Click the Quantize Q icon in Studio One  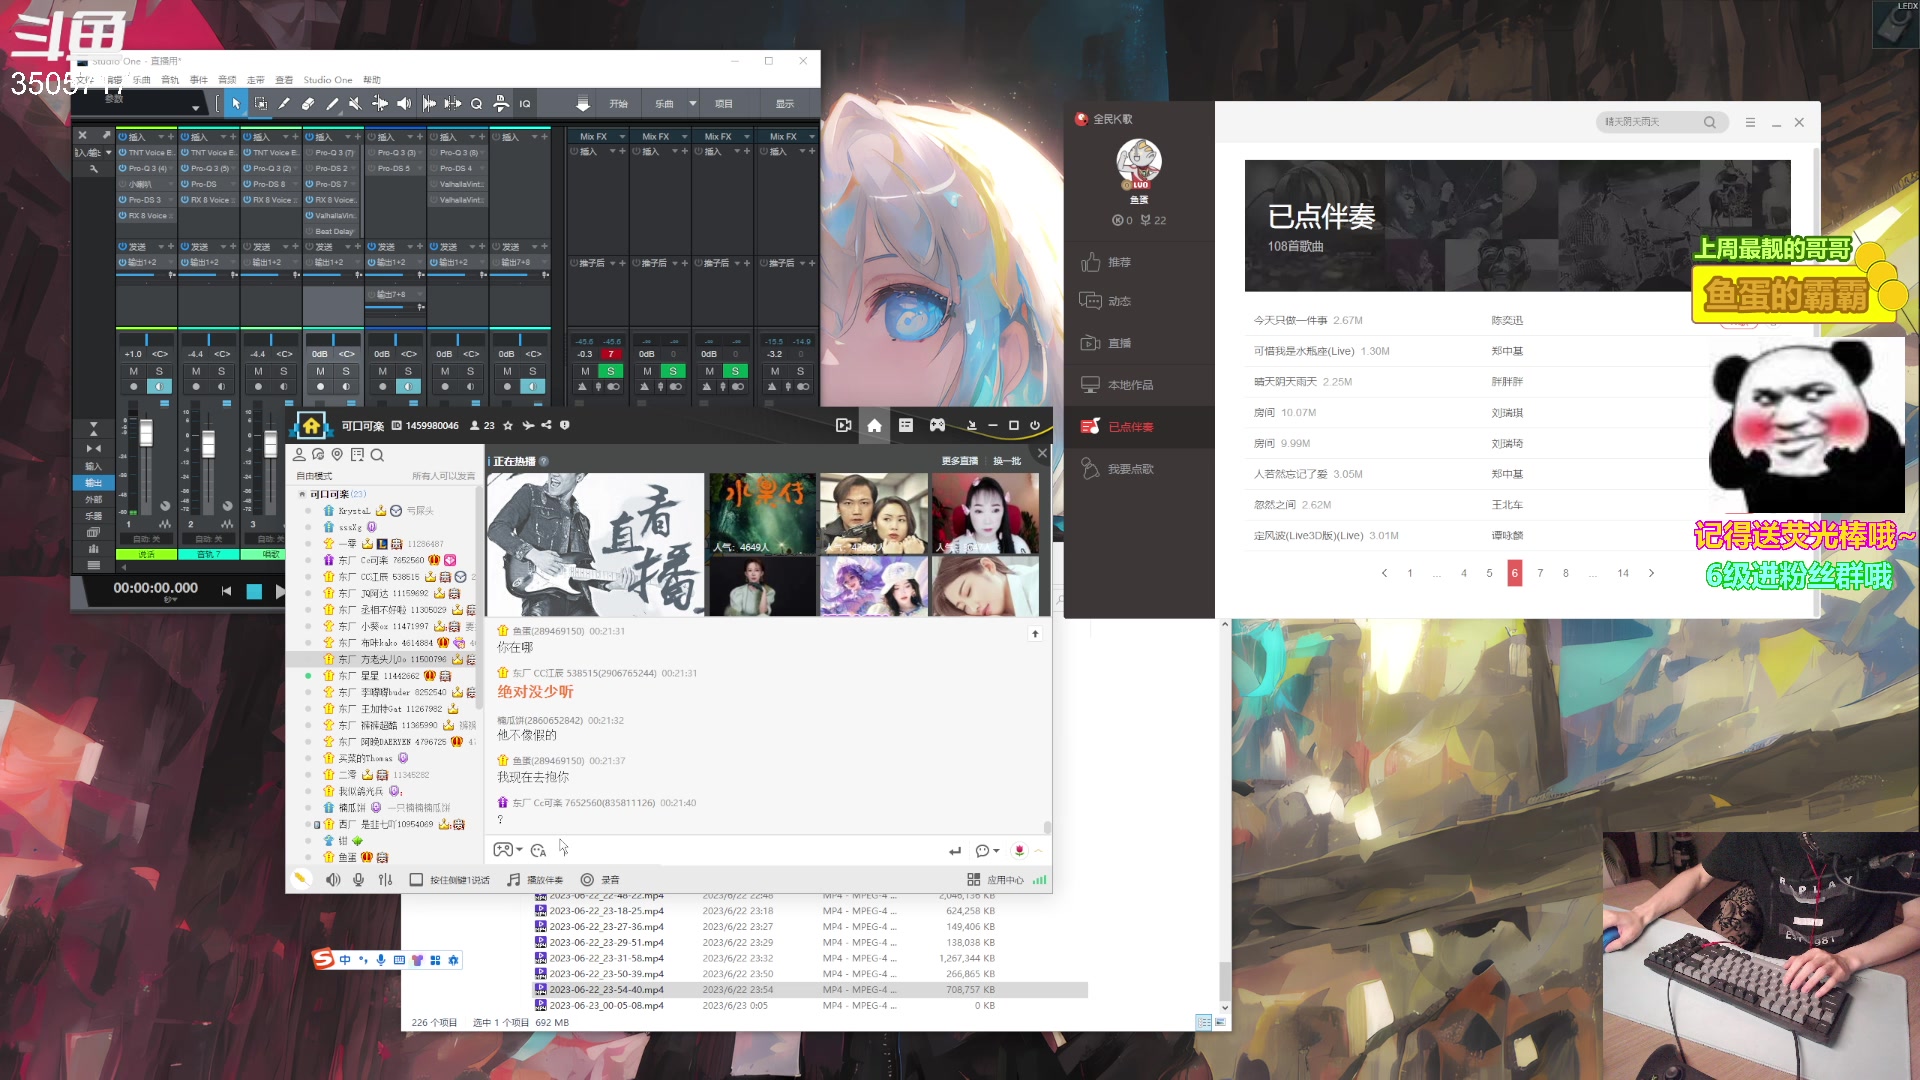(x=477, y=104)
